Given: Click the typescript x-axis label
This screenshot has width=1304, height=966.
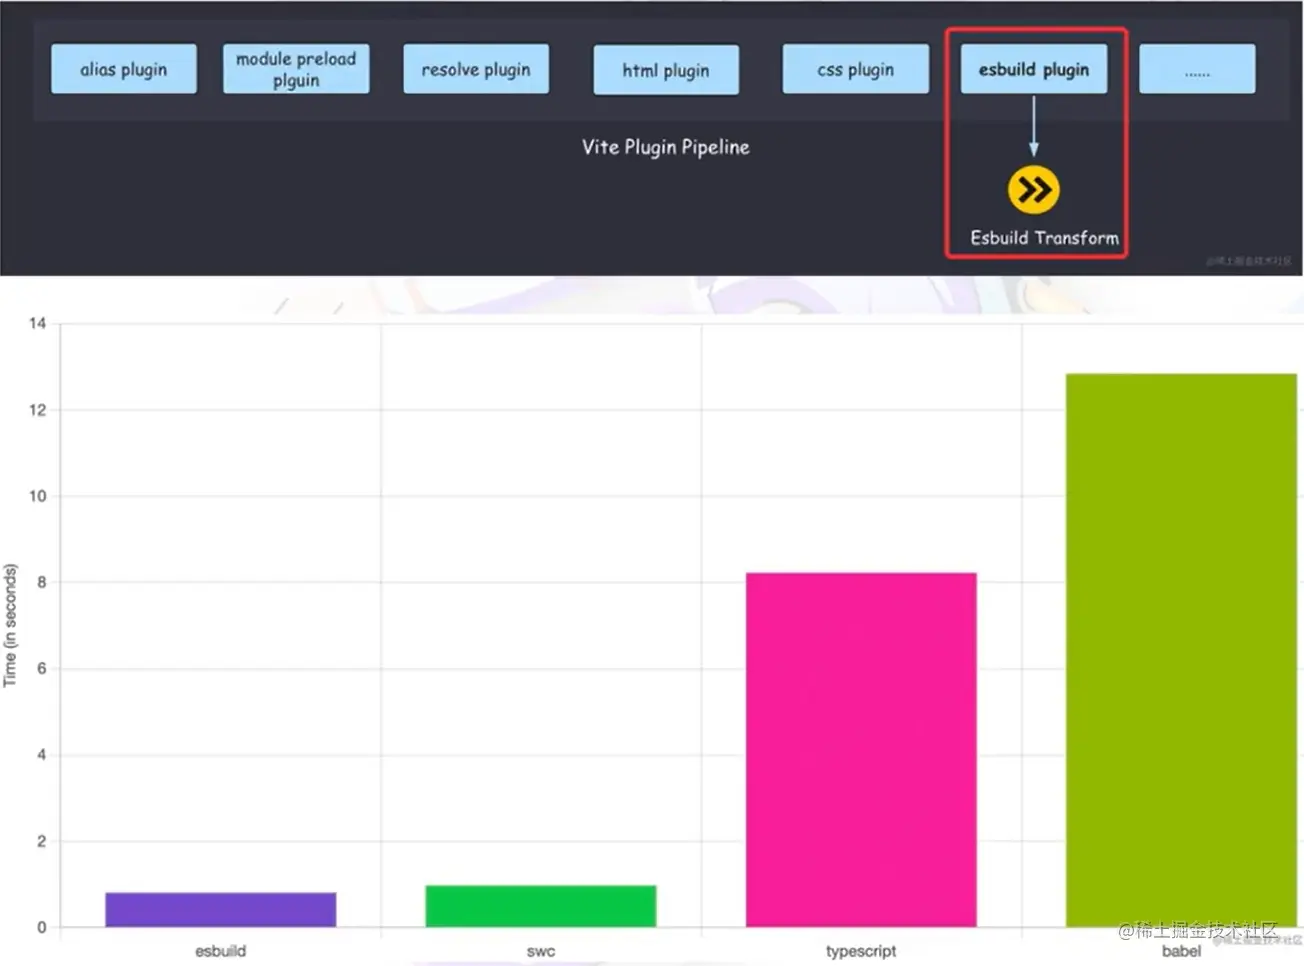Looking at the screenshot, I should click(x=861, y=951).
